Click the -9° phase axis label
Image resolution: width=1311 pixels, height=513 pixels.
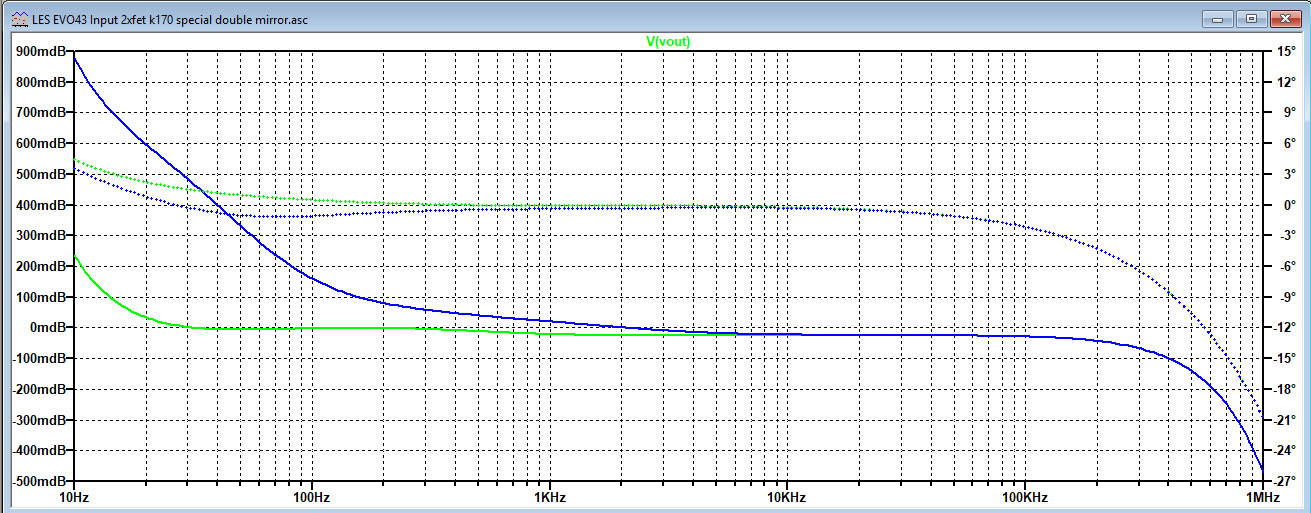(x=1289, y=297)
